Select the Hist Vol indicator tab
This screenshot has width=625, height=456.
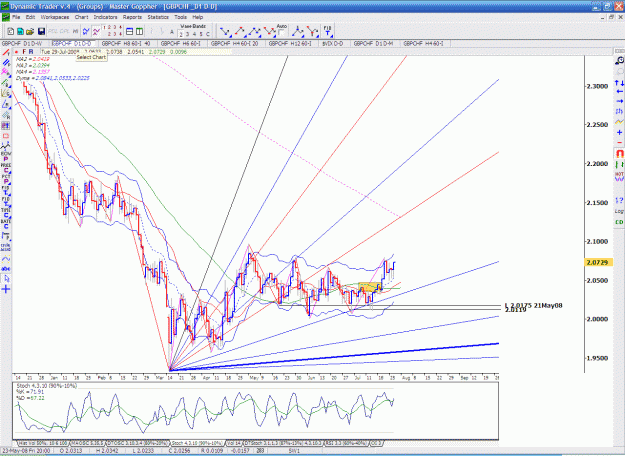(x=43, y=443)
